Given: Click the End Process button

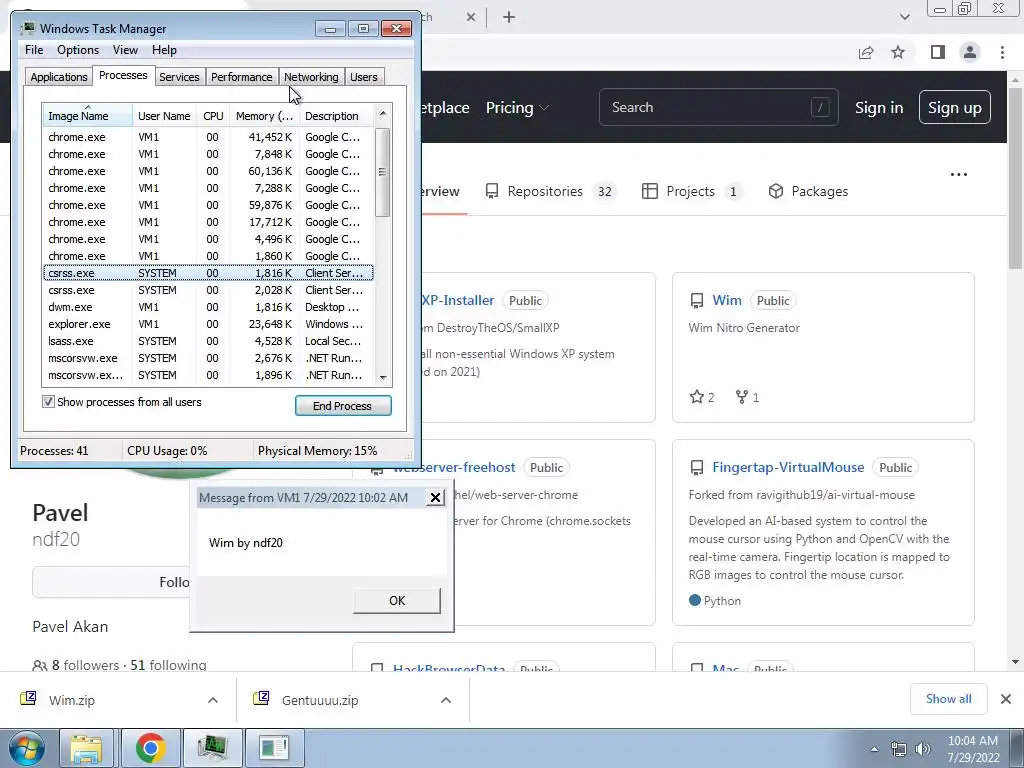Looking at the screenshot, I should point(343,406).
